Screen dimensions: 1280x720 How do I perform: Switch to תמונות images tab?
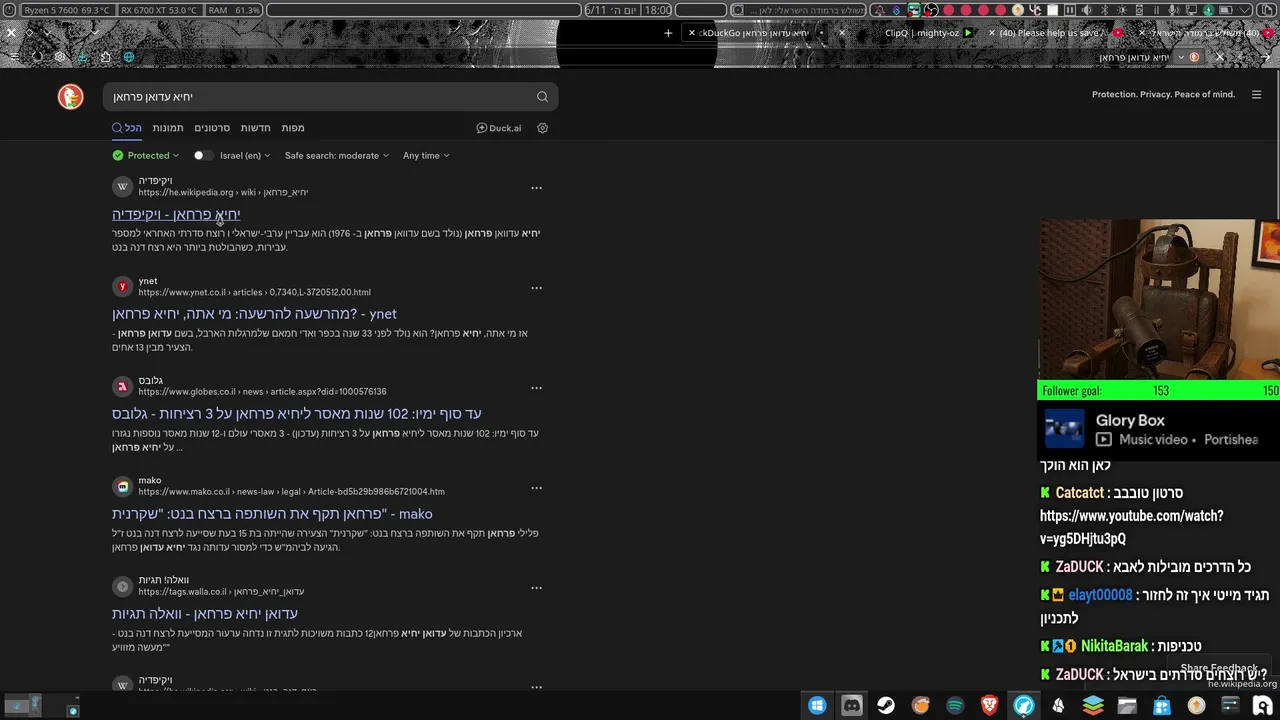pos(168,128)
